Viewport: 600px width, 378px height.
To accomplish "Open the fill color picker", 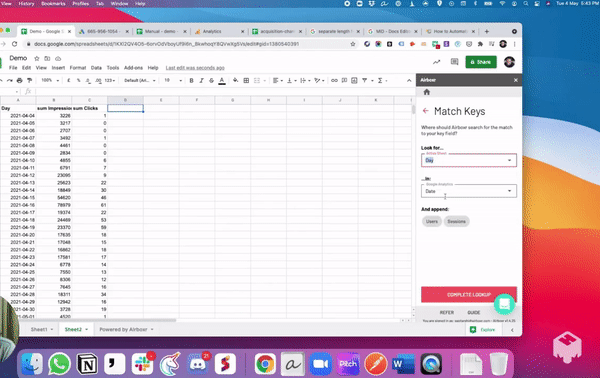I will point(235,80).
